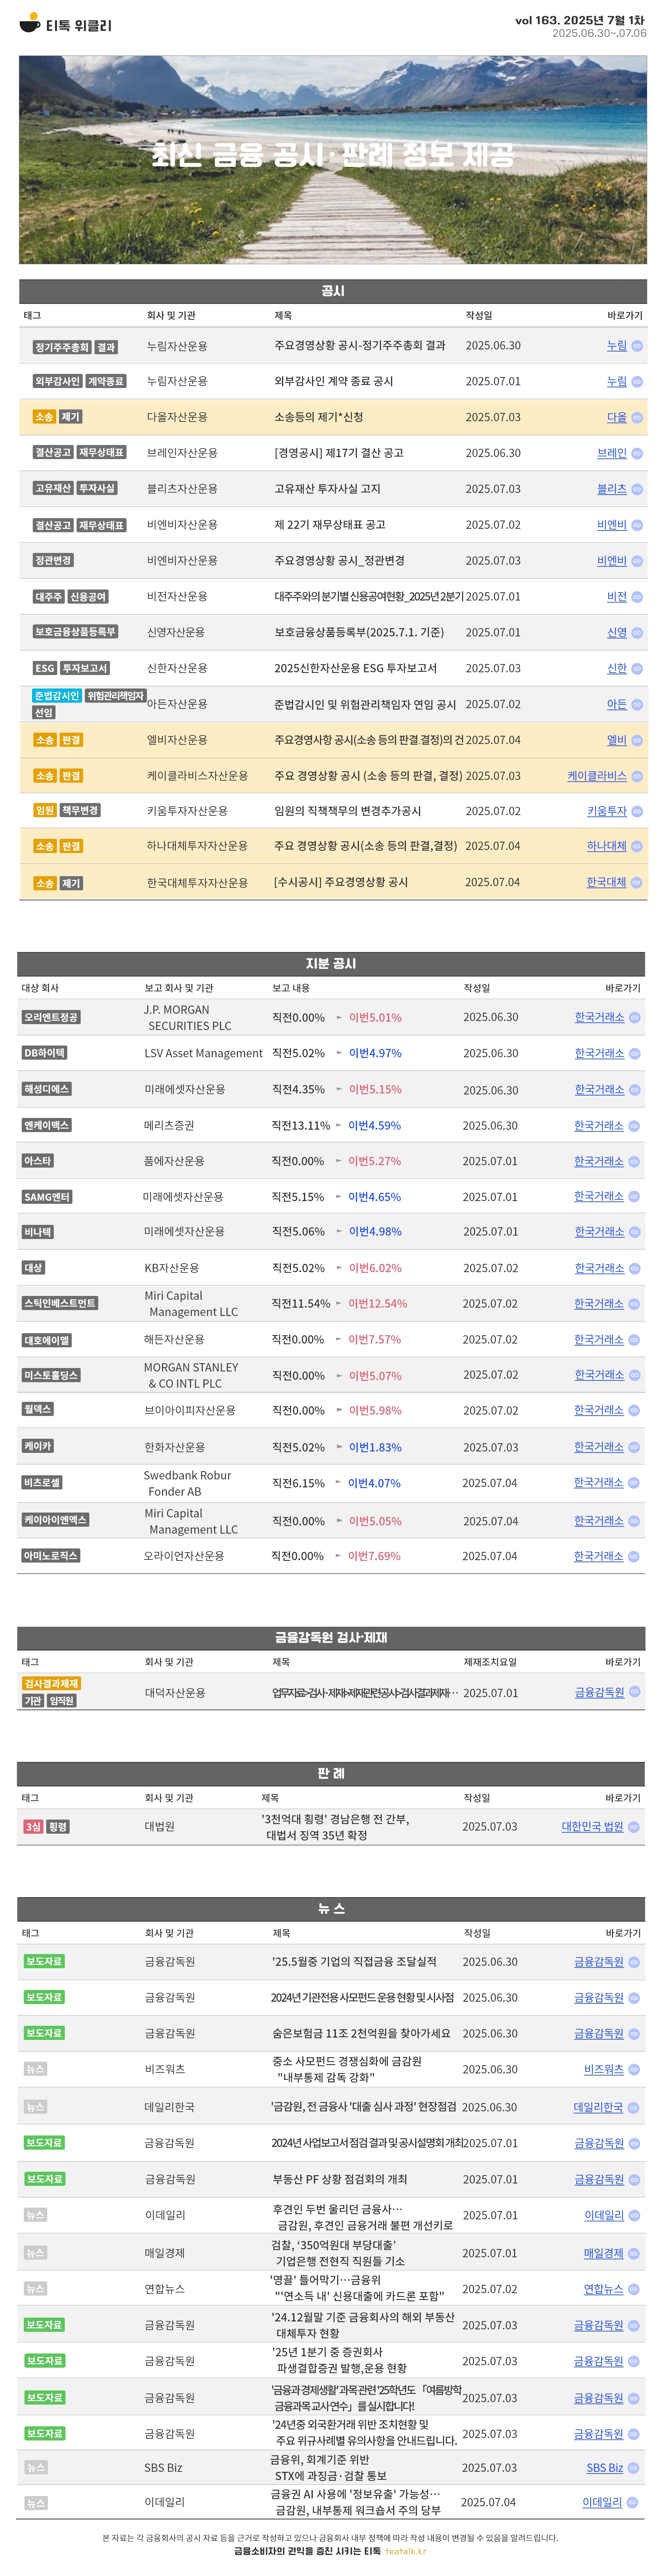662x2576 pixels.
Task: Open the 누림 link for 외부감사인 계약 종료 공시
Action: tap(617, 382)
